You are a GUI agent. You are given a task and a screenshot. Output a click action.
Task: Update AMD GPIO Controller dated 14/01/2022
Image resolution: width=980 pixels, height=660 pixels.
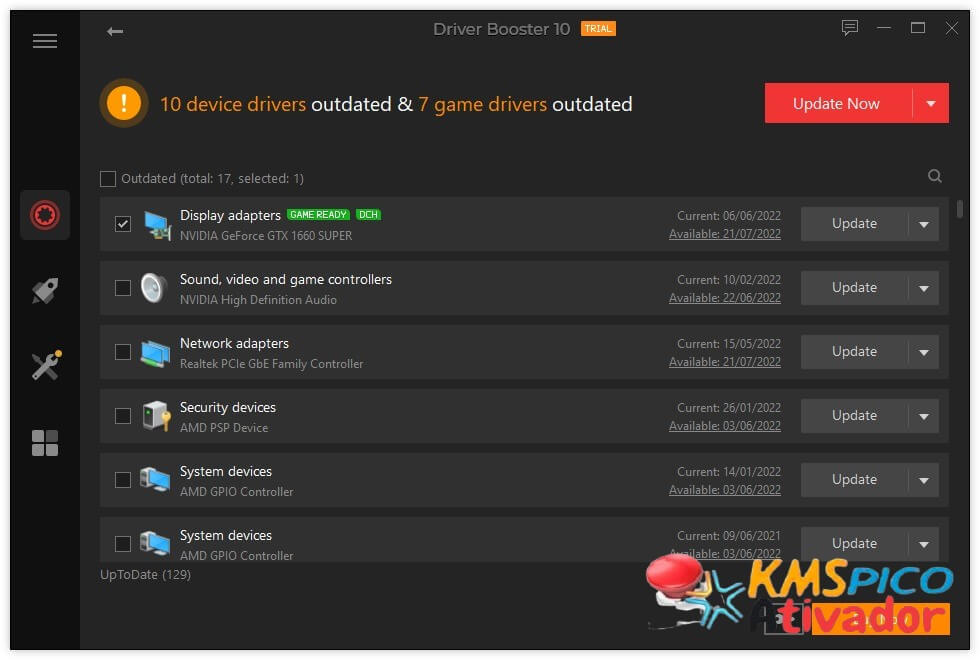tap(854, 480)
